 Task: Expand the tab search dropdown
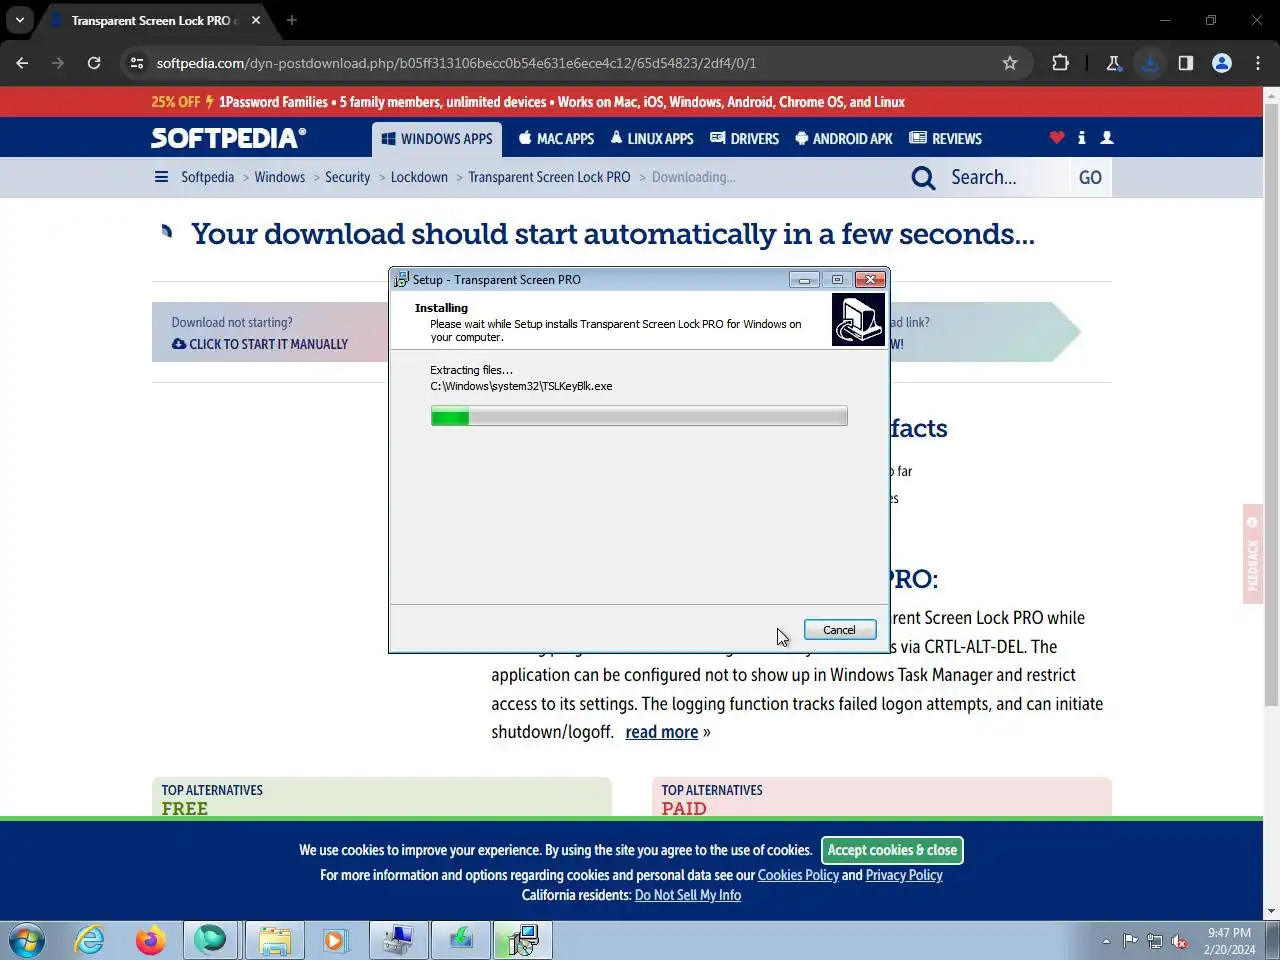point(19,20)
